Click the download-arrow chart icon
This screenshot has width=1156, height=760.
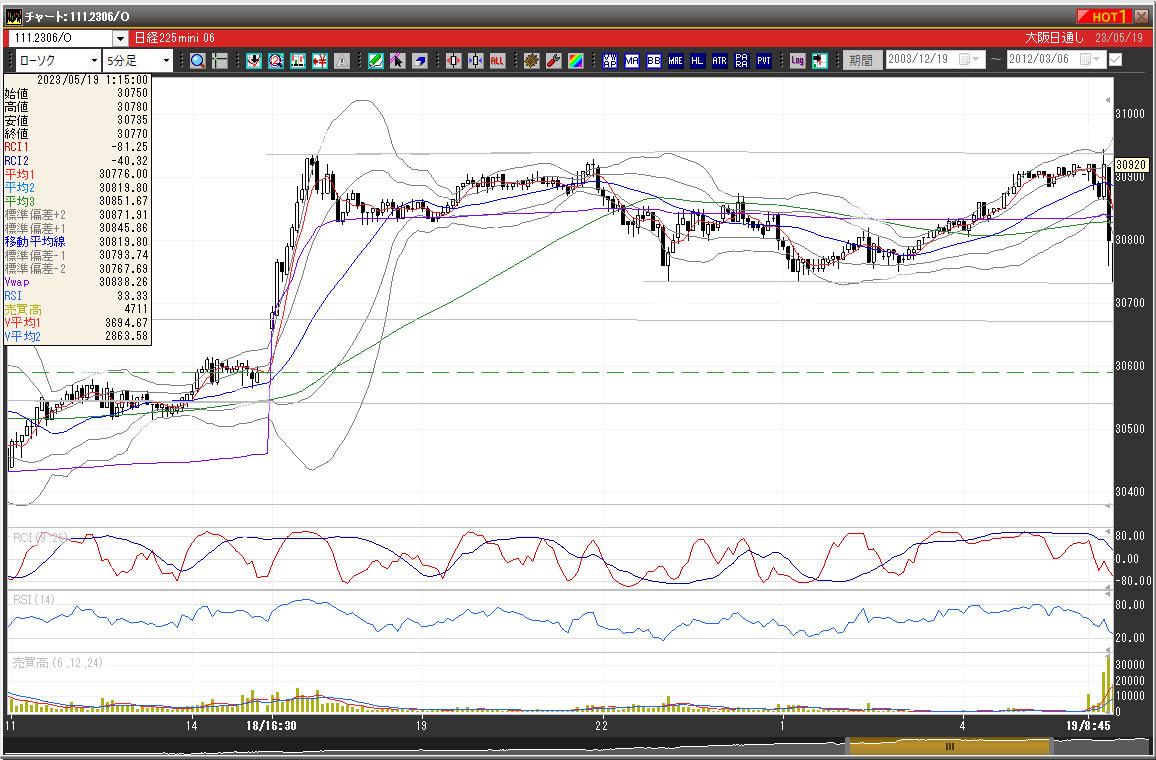254,60
